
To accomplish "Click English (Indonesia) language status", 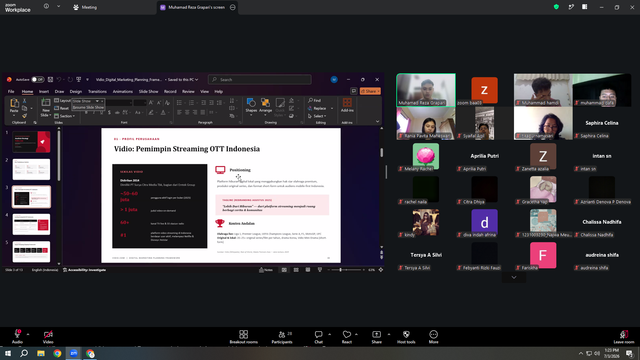I will point(45,270).
